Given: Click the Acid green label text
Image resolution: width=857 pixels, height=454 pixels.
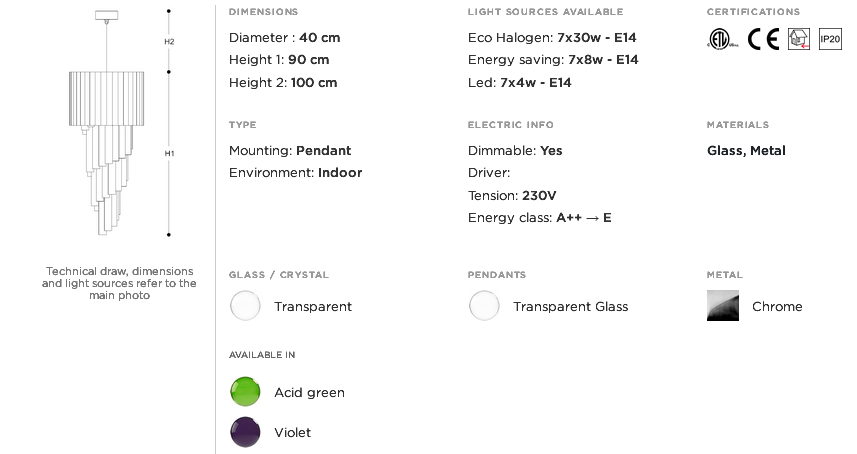Looking at the screenshot, I should pyautogui.click(x=309, y=392).
